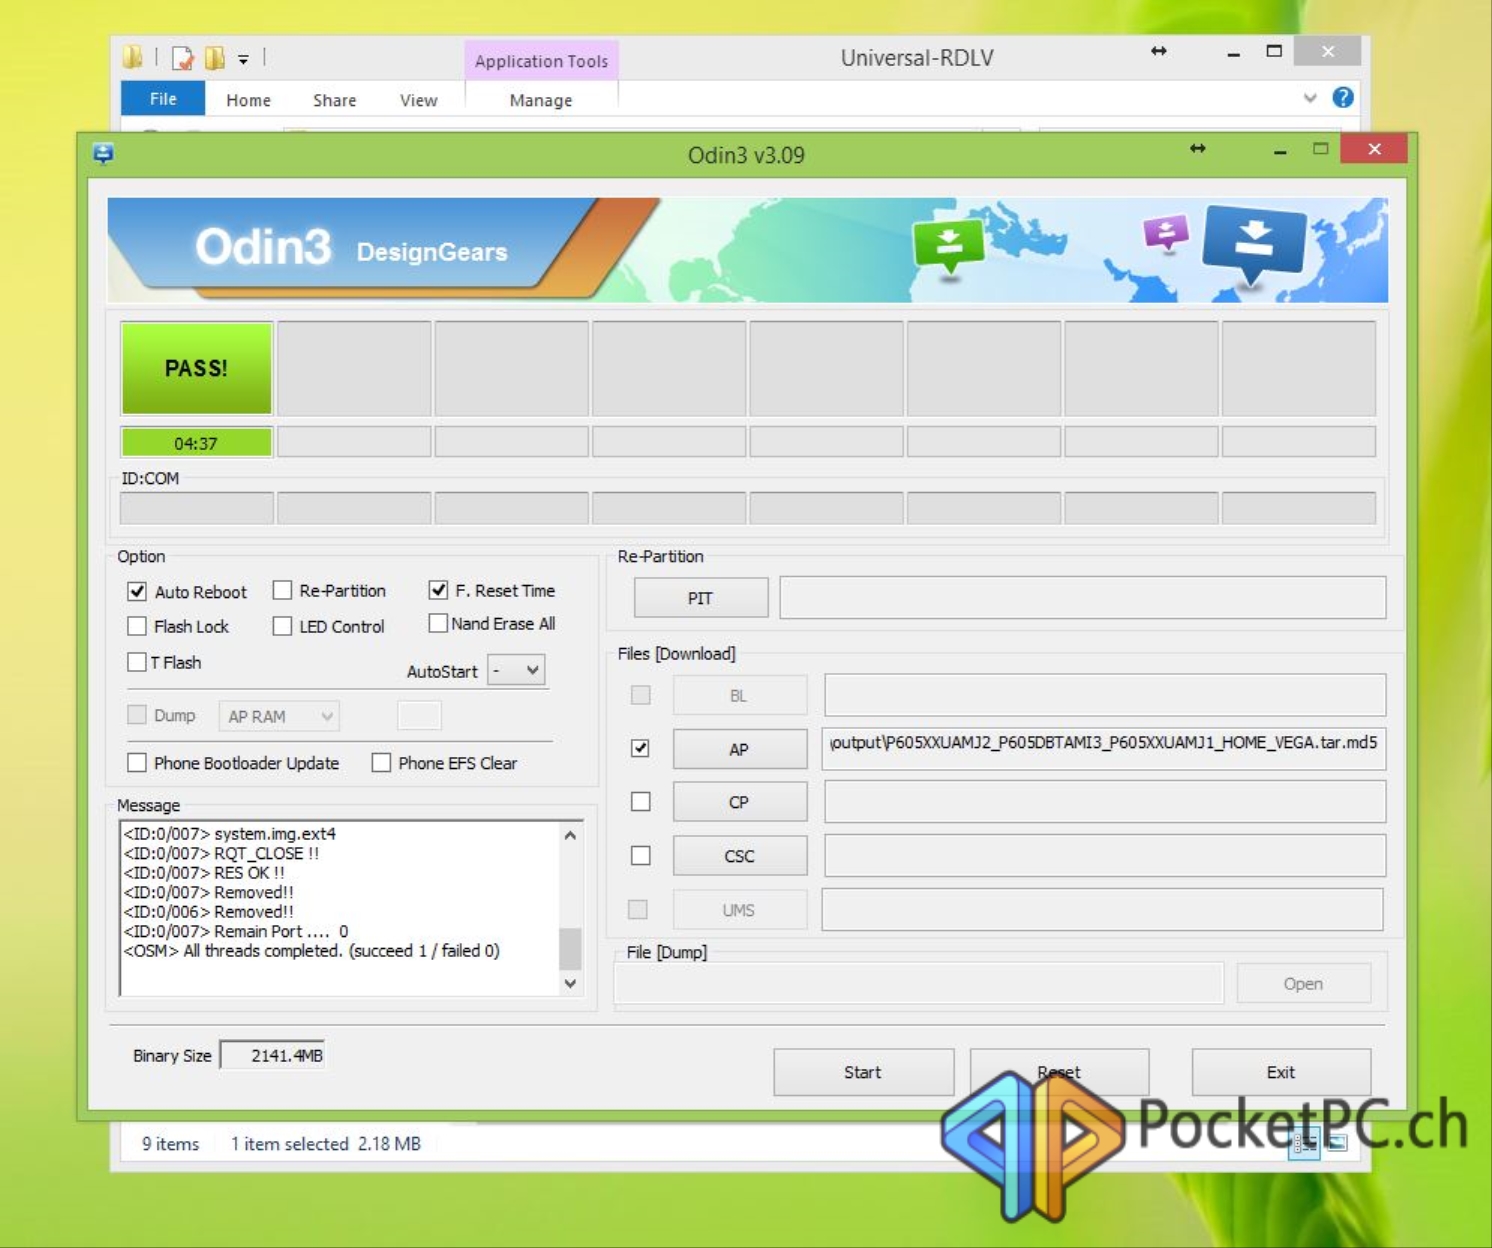Viewport: 1492px width, 1248px height.
Task: Click the BL file button
Action: [740, 695]
